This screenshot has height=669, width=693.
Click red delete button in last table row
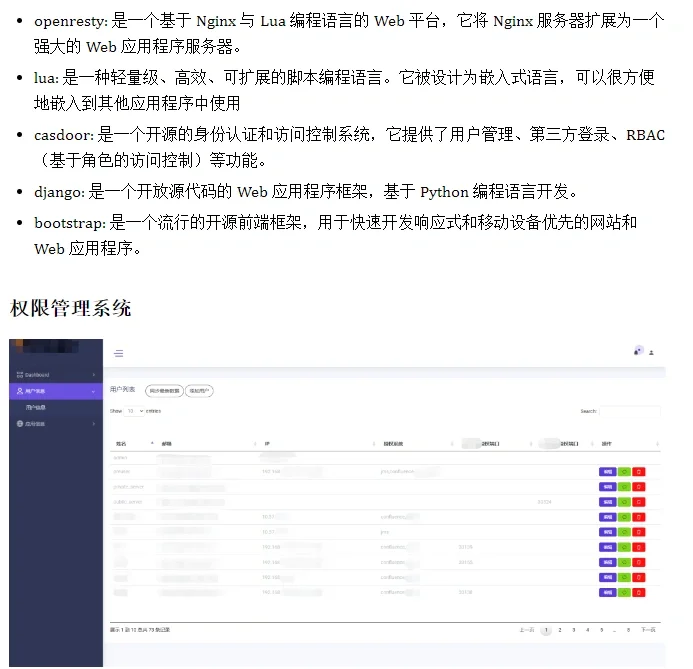pos(639,593)
